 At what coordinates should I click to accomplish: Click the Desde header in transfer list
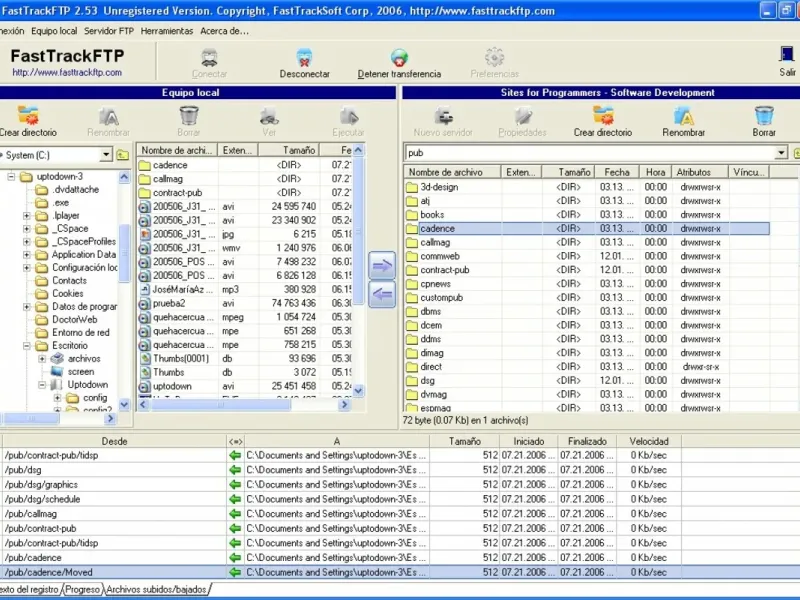114,441
